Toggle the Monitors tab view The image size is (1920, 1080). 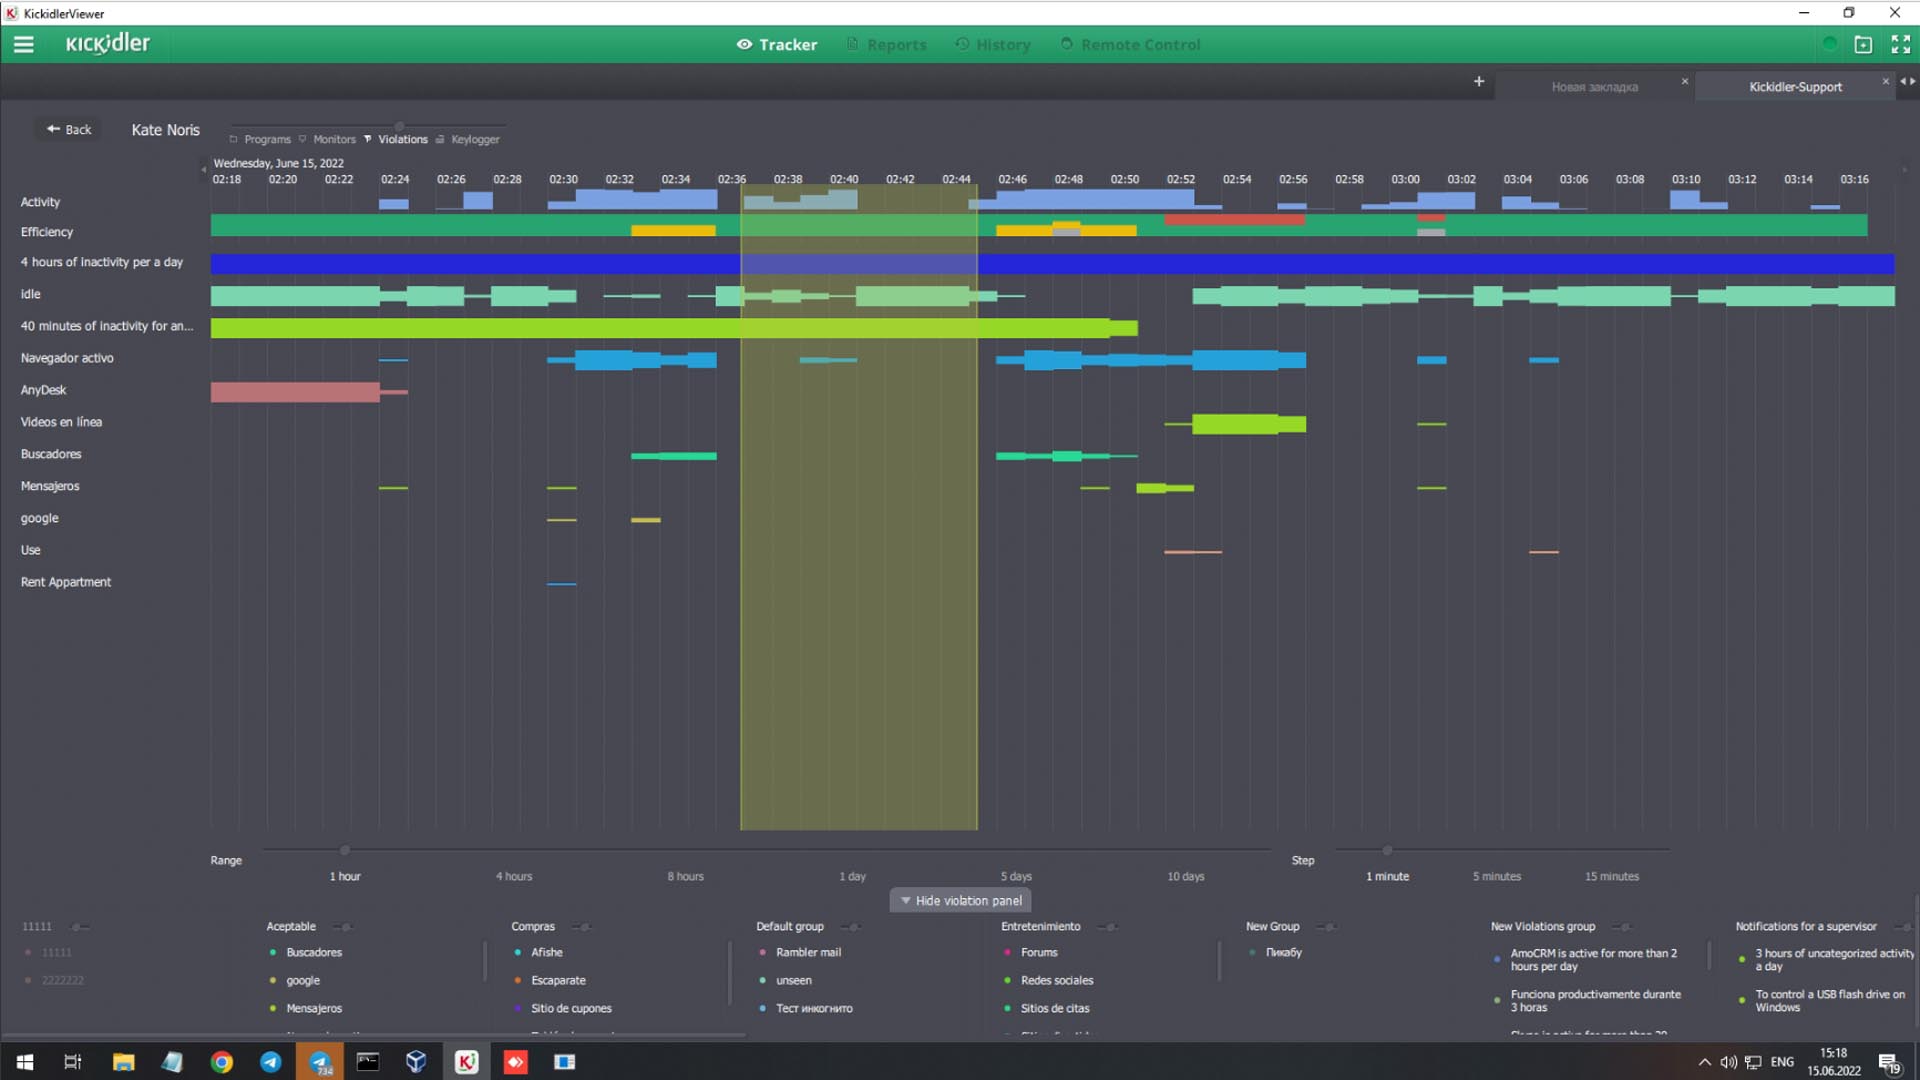pos(334,138)
